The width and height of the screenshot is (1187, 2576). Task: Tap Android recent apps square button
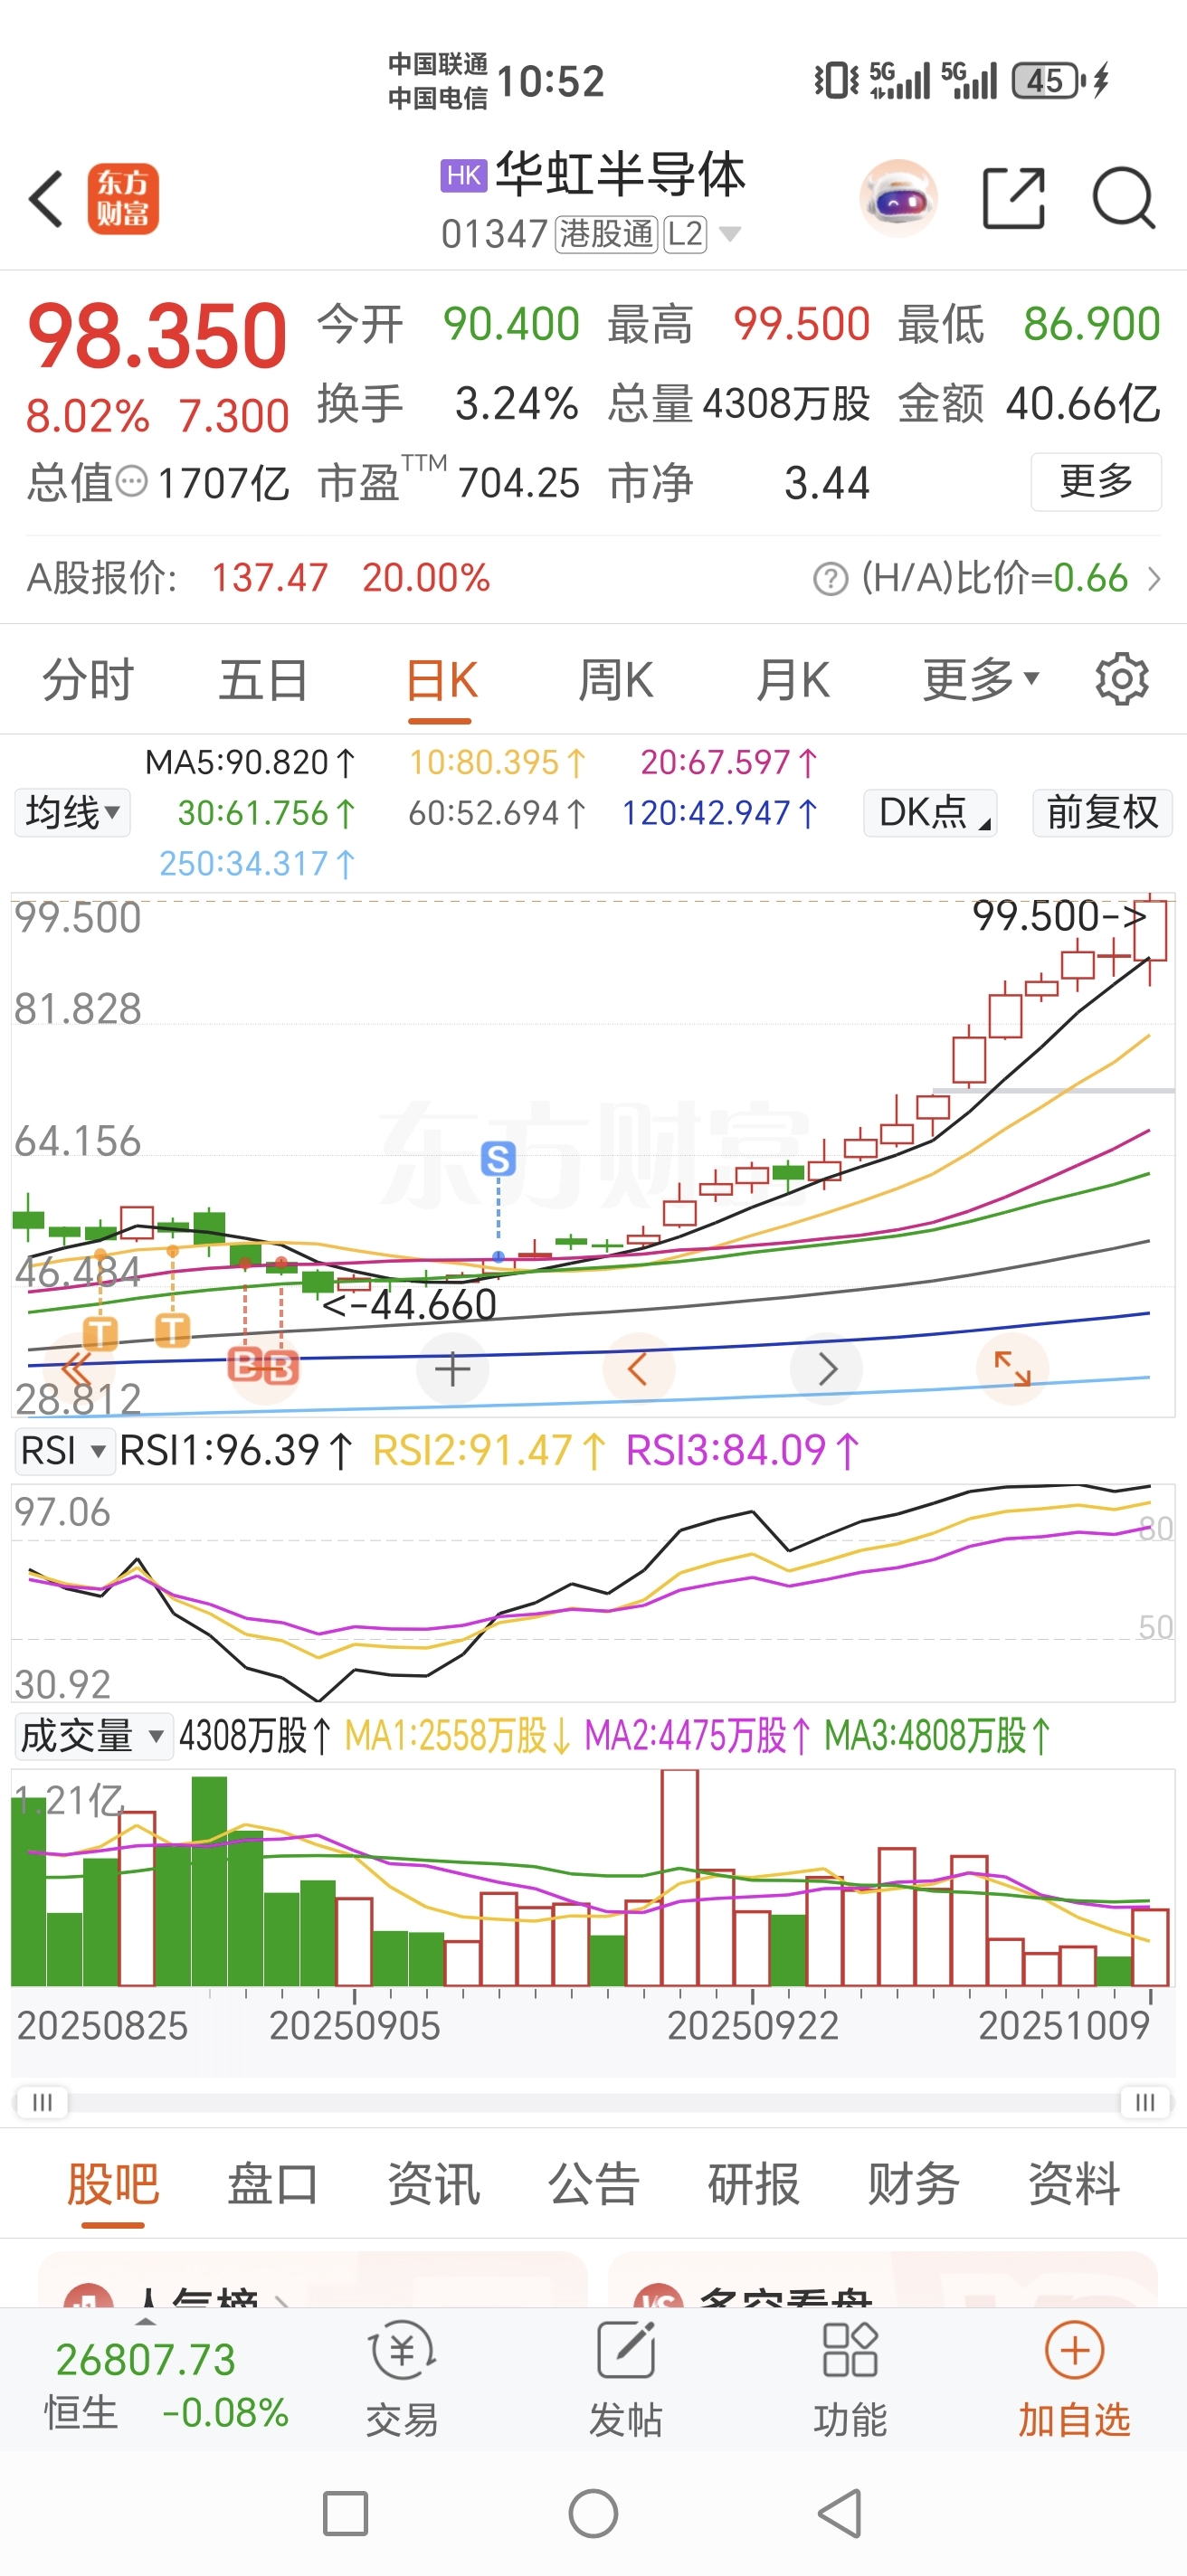(345, 2514)
